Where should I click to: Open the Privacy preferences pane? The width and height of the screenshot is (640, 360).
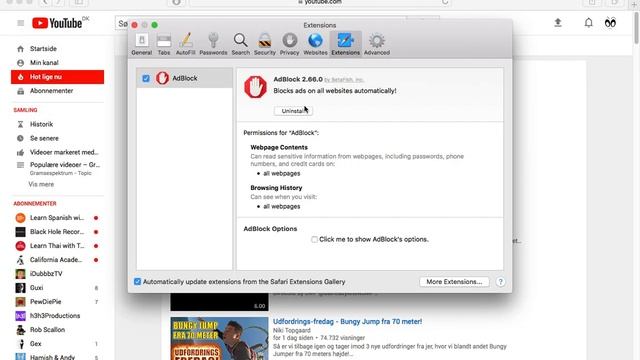click(x=289, y=44)
